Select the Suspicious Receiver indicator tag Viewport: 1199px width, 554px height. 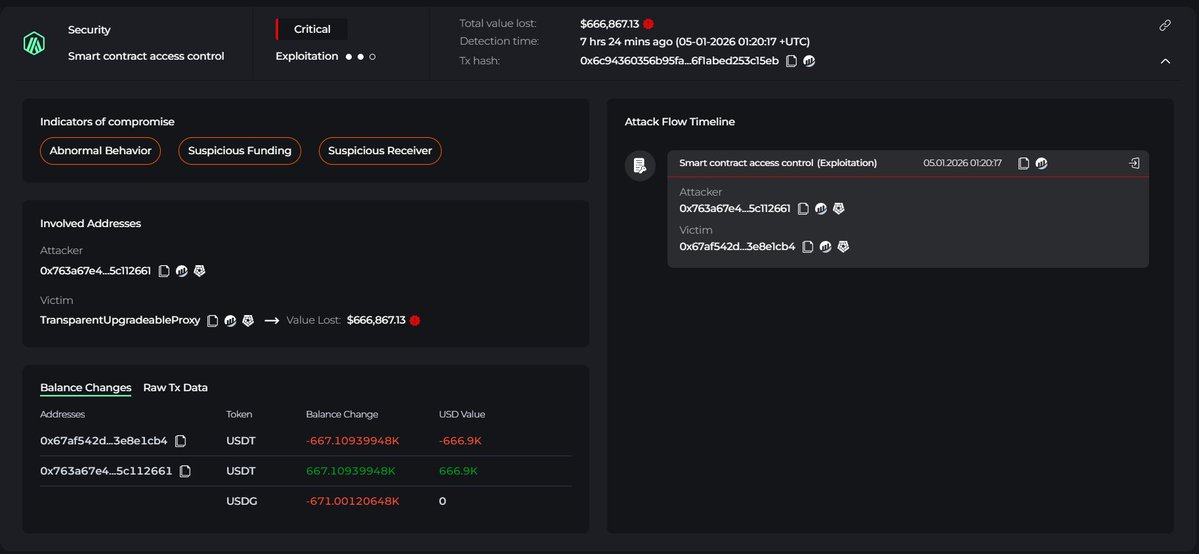click(x=380, y=151)
